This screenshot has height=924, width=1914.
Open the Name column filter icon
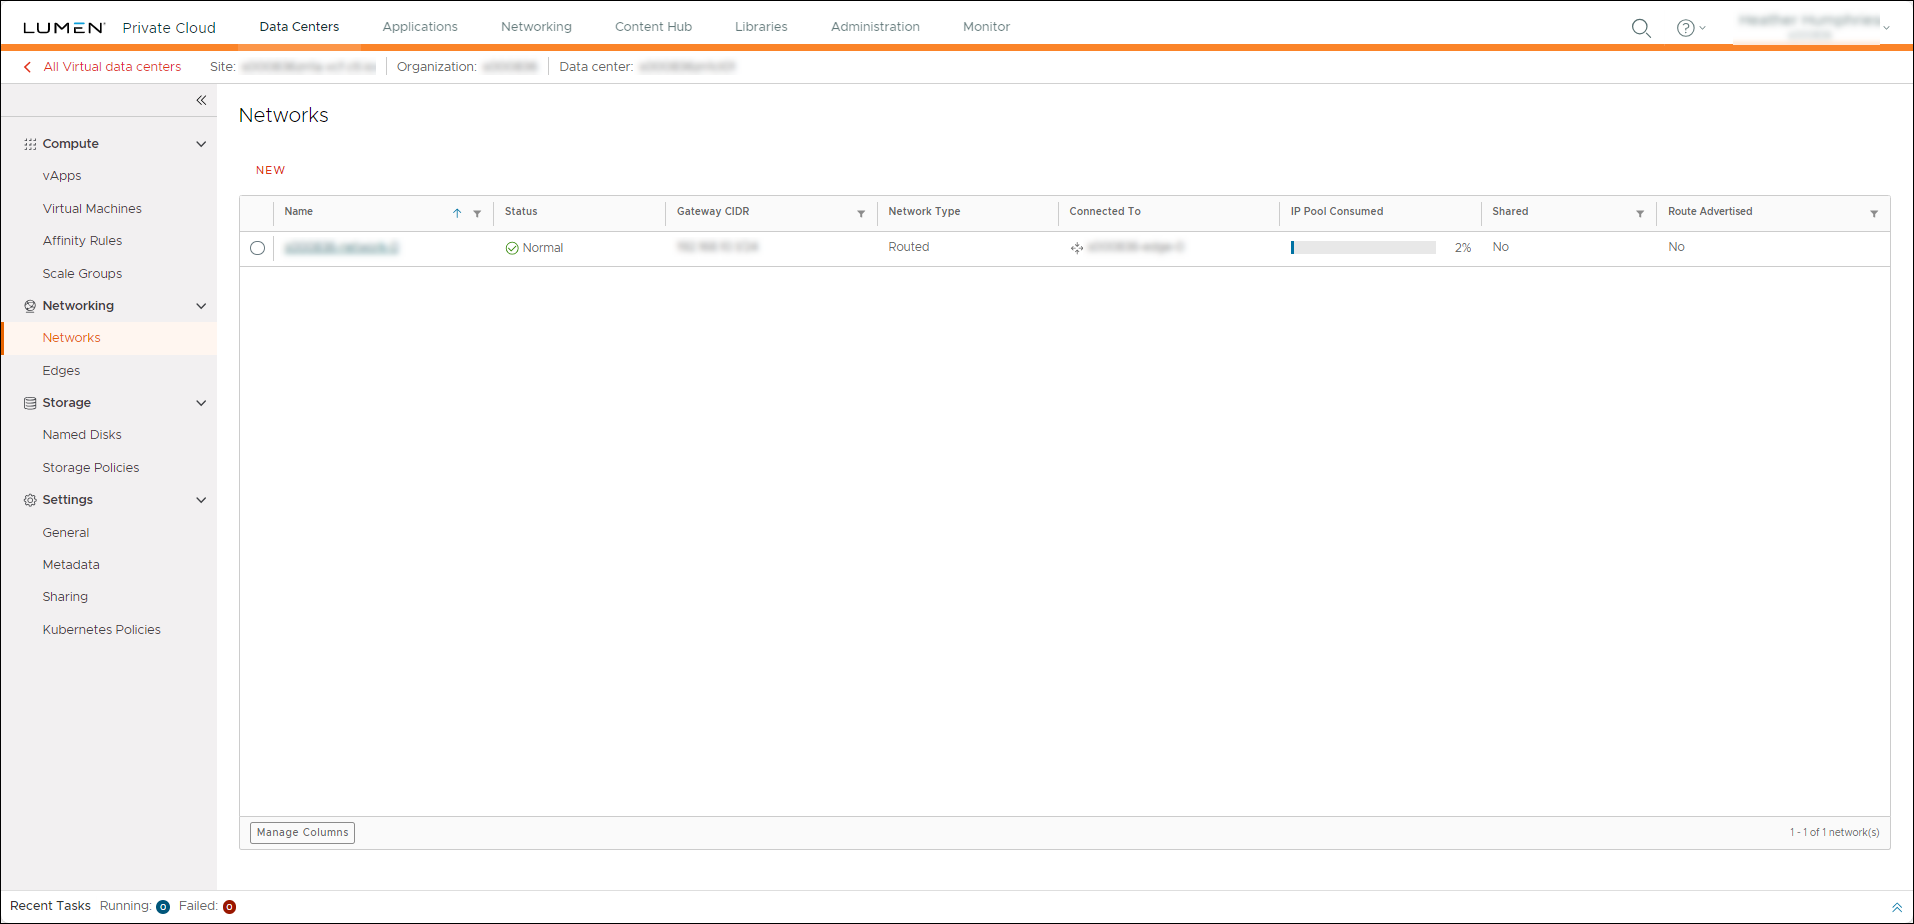pos(477,213)
